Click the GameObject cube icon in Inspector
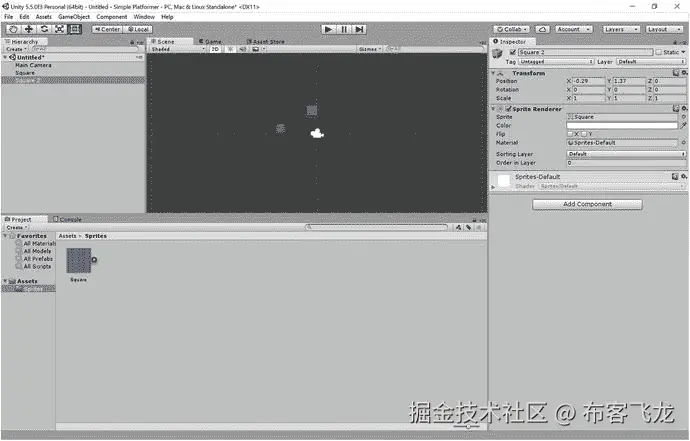The height and width of the screenshot is (441, 690). (x=498, y=54)
